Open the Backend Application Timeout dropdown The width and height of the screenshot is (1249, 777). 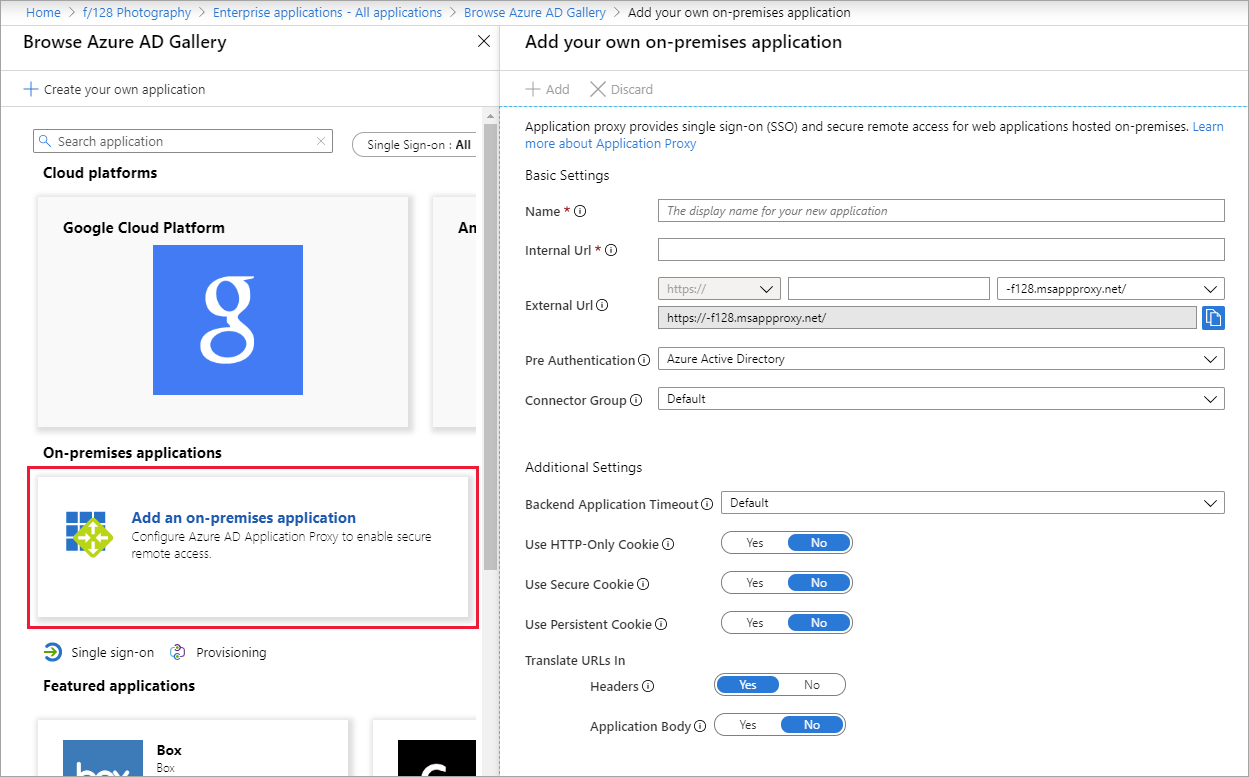coord(972,503)
